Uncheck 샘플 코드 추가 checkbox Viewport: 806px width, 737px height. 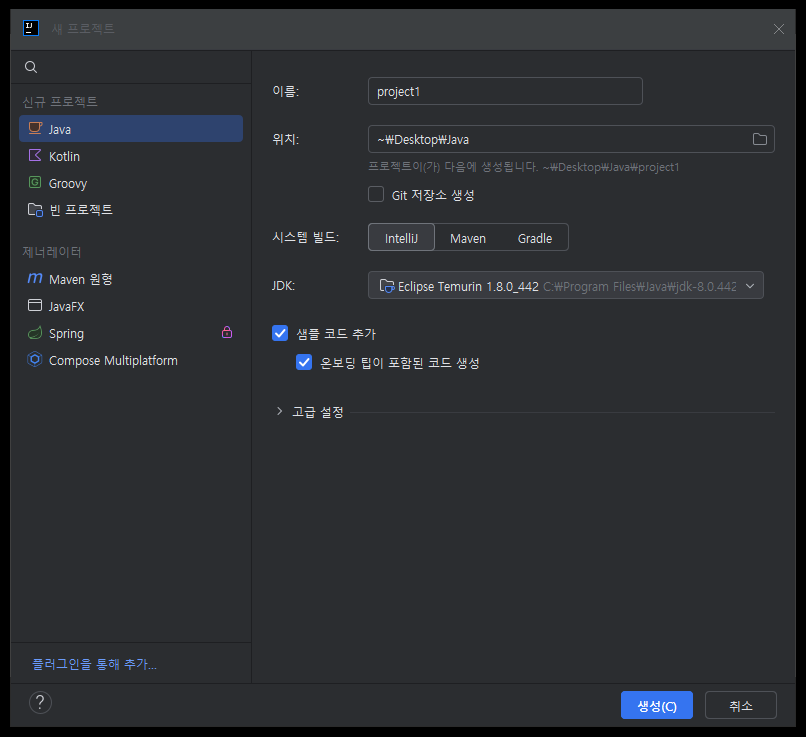[280, 333]
